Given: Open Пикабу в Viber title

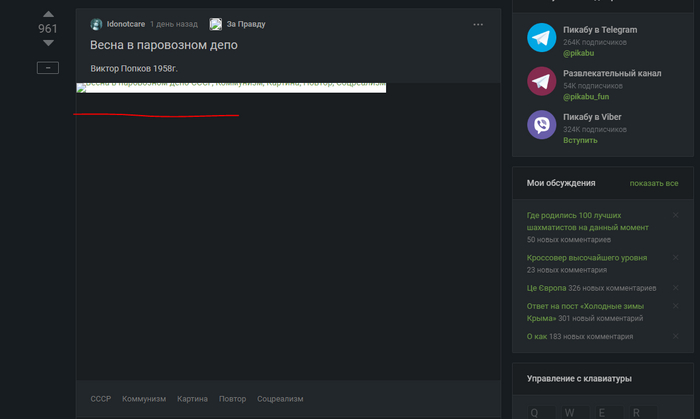Looking at the screenshot, I should coord(592,117).
